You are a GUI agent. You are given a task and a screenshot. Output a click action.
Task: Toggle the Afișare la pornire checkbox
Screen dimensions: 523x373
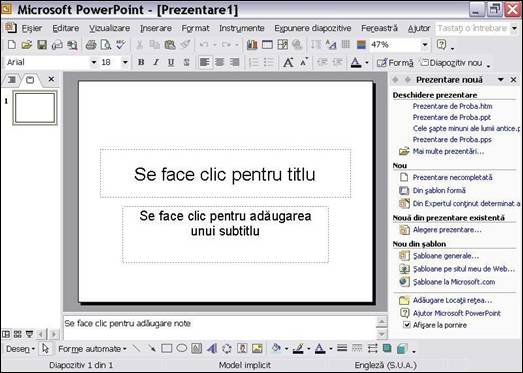tap(407, 325)
